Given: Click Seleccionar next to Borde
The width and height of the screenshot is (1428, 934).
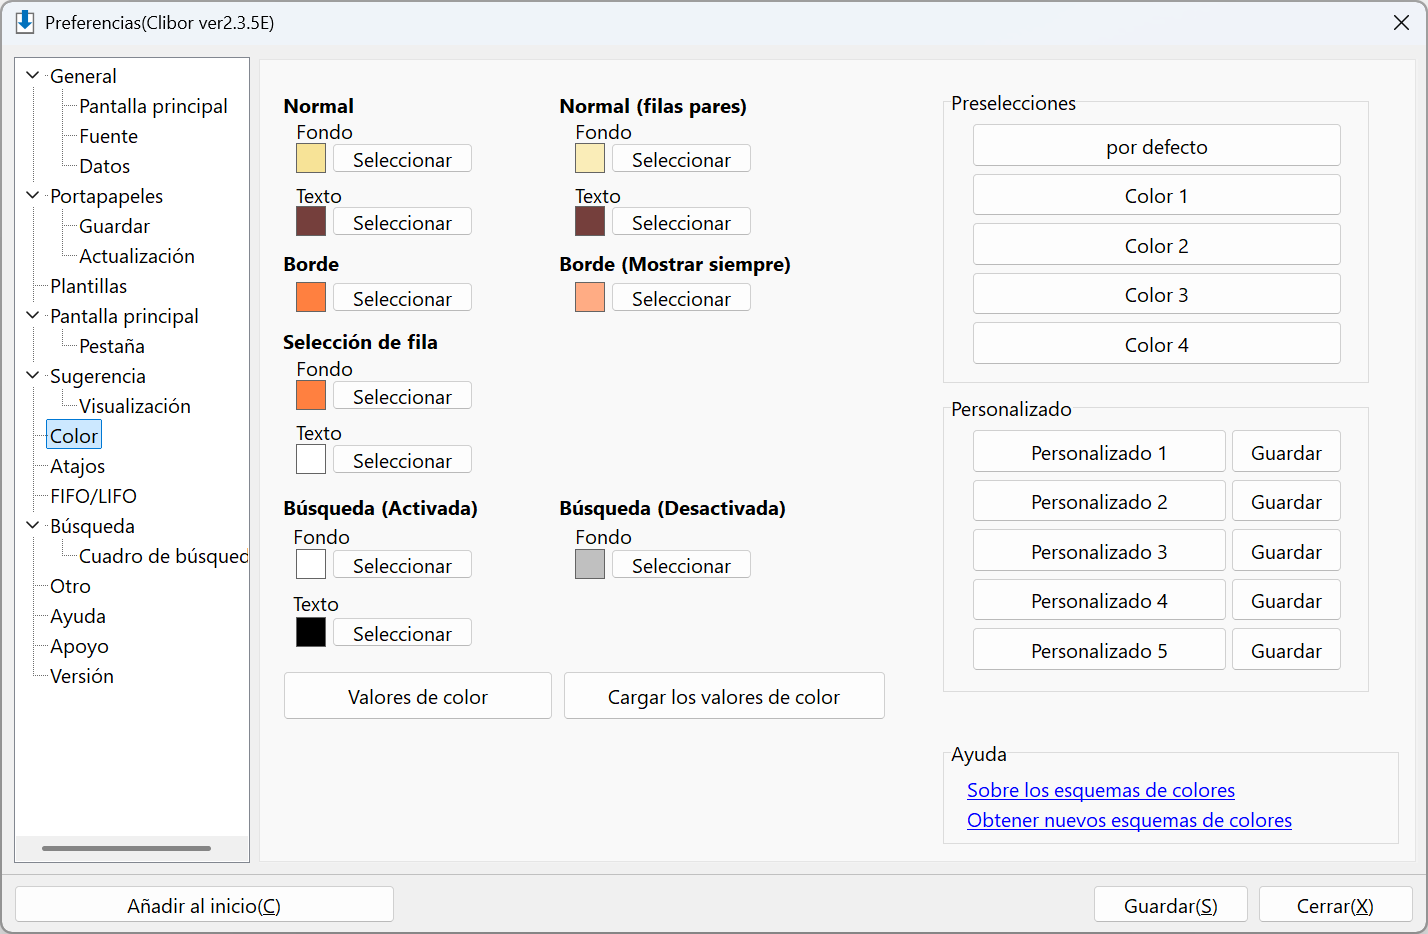Looking at the screenshot, I should click(x=402, y=298).
